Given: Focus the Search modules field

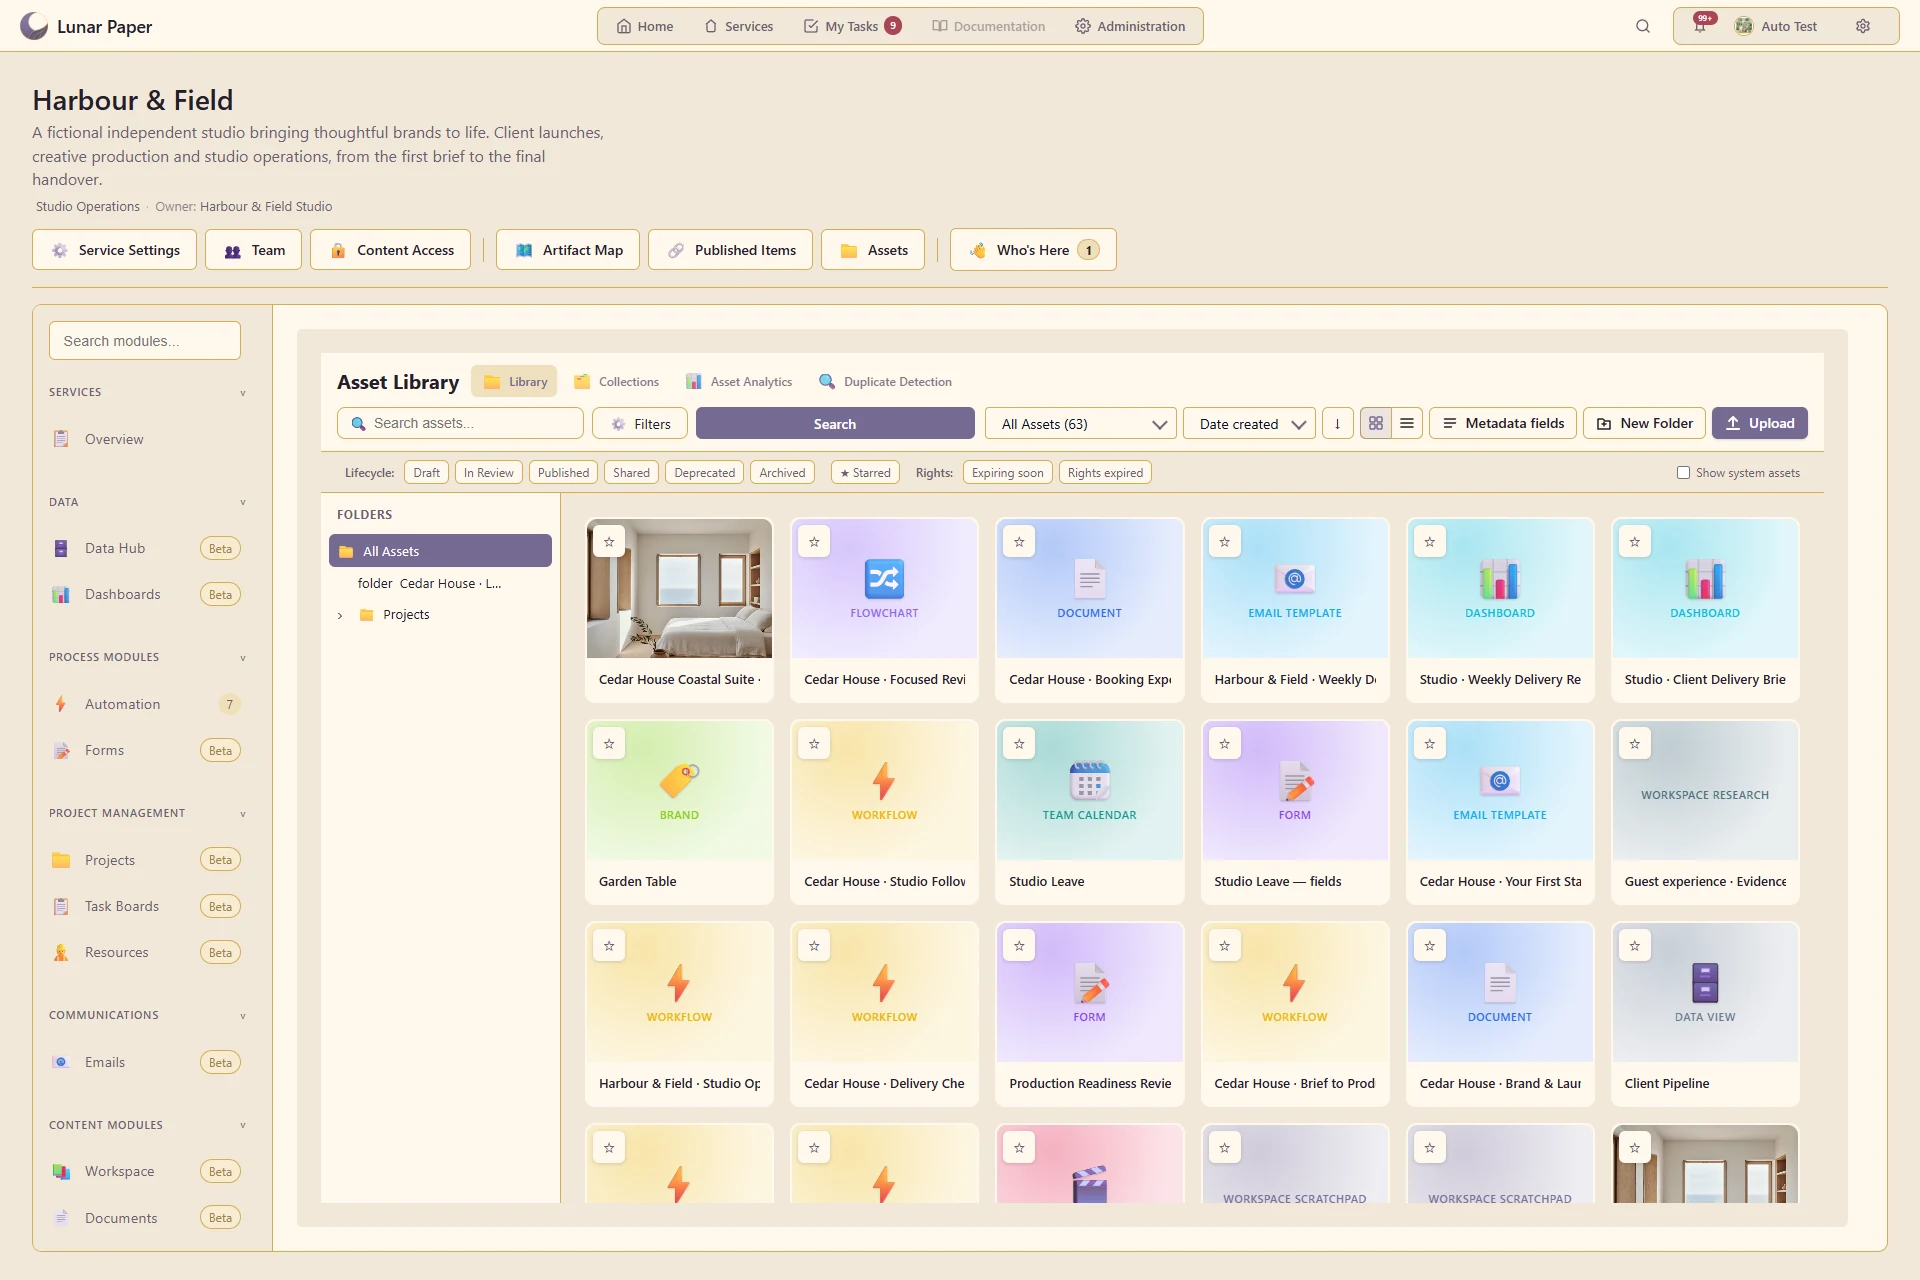Looking at the screenshot, I should (145, 340).
